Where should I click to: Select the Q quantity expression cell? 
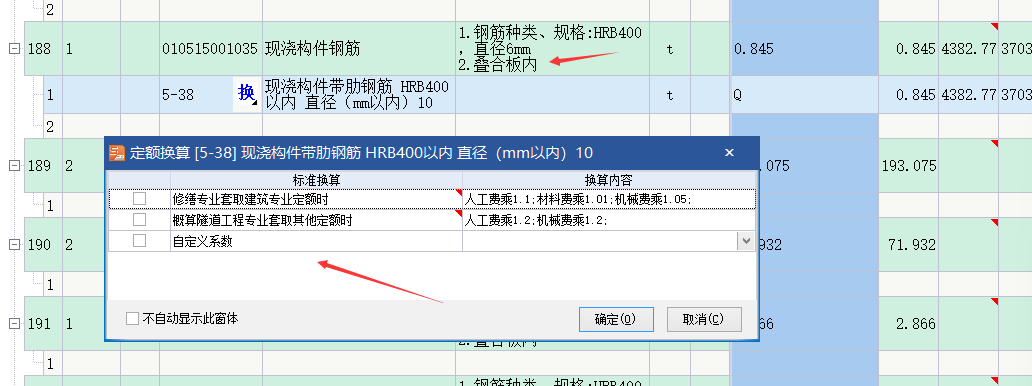click(x=804, y=95)
